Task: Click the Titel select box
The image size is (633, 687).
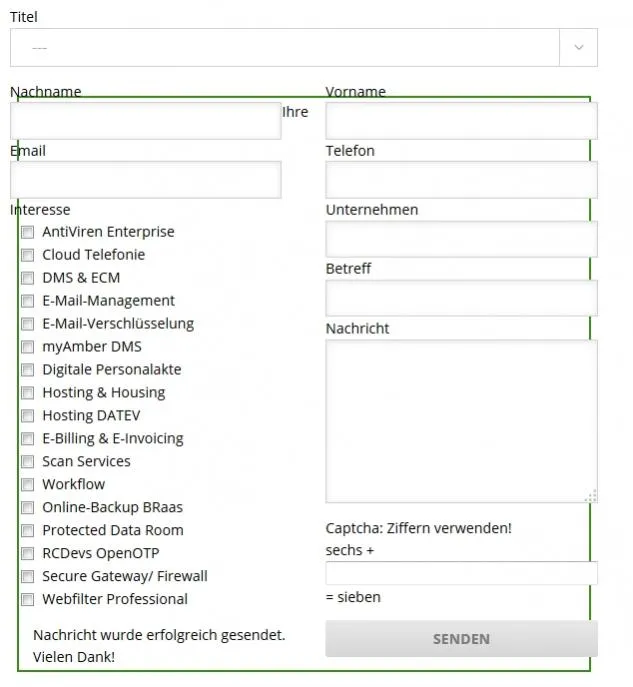Action: pos(304,47)
